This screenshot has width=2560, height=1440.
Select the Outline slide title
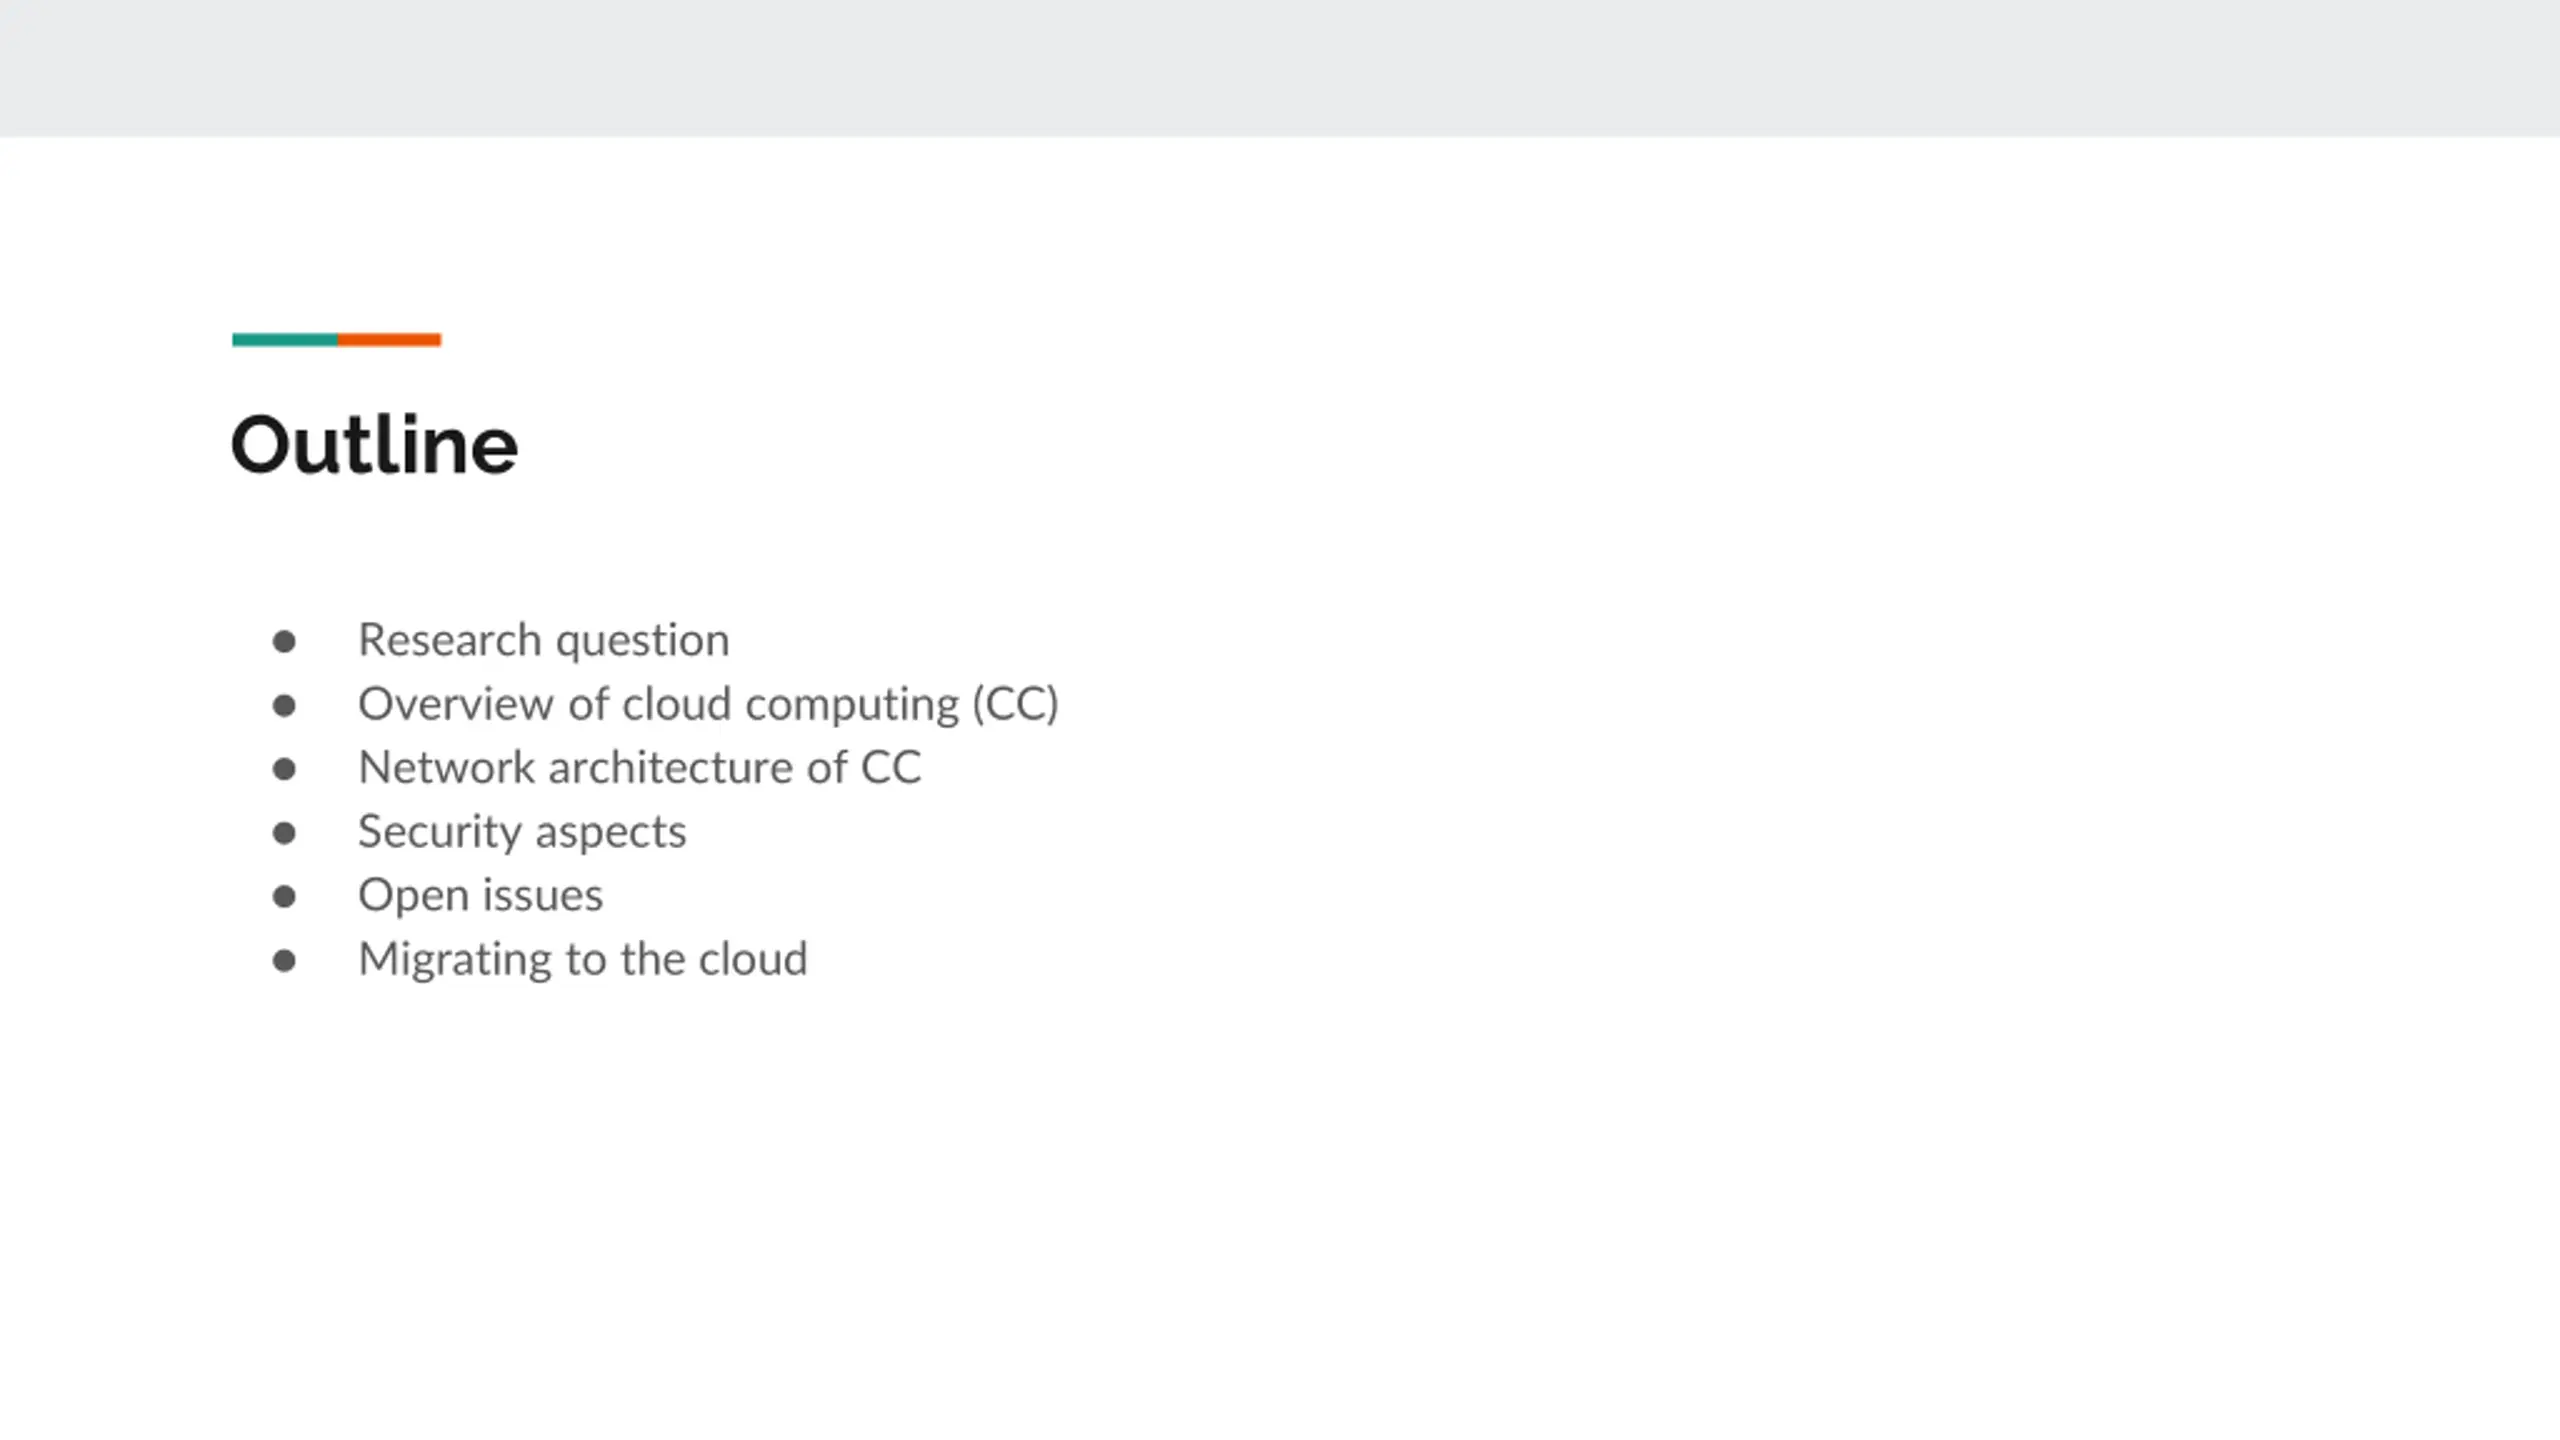click(374, 445)
